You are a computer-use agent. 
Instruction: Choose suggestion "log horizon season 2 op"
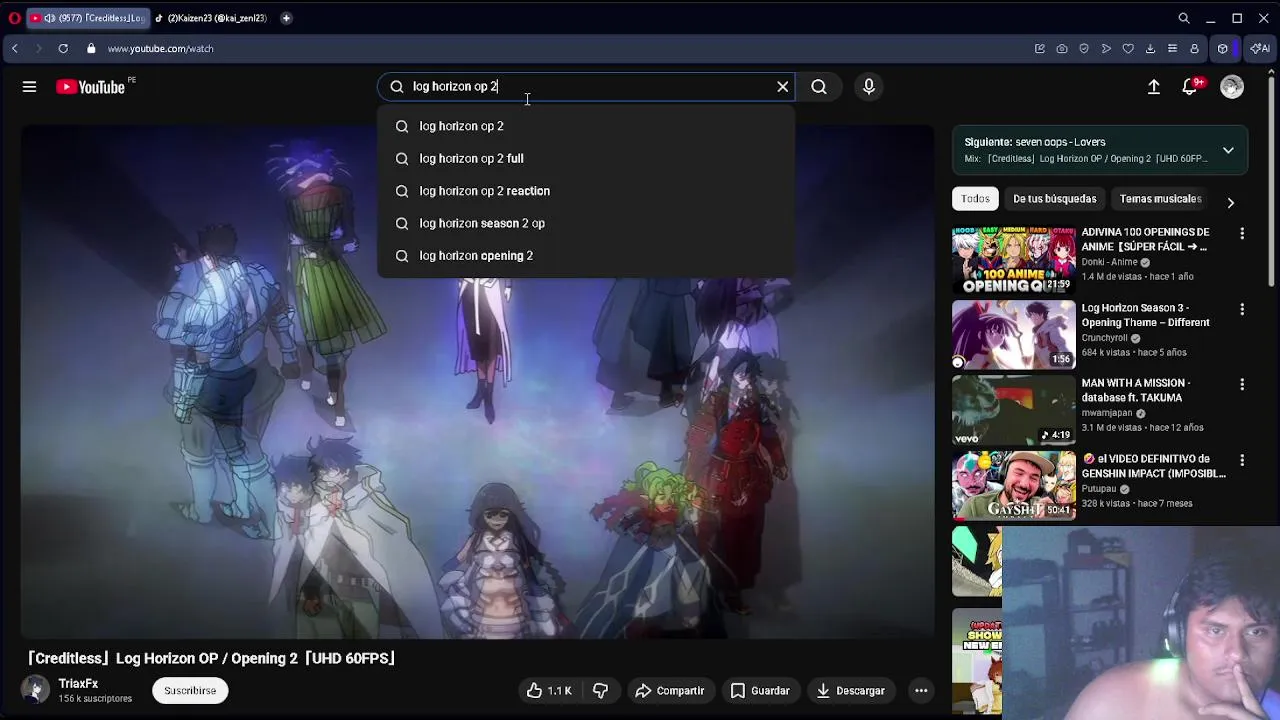click(586, 223)
